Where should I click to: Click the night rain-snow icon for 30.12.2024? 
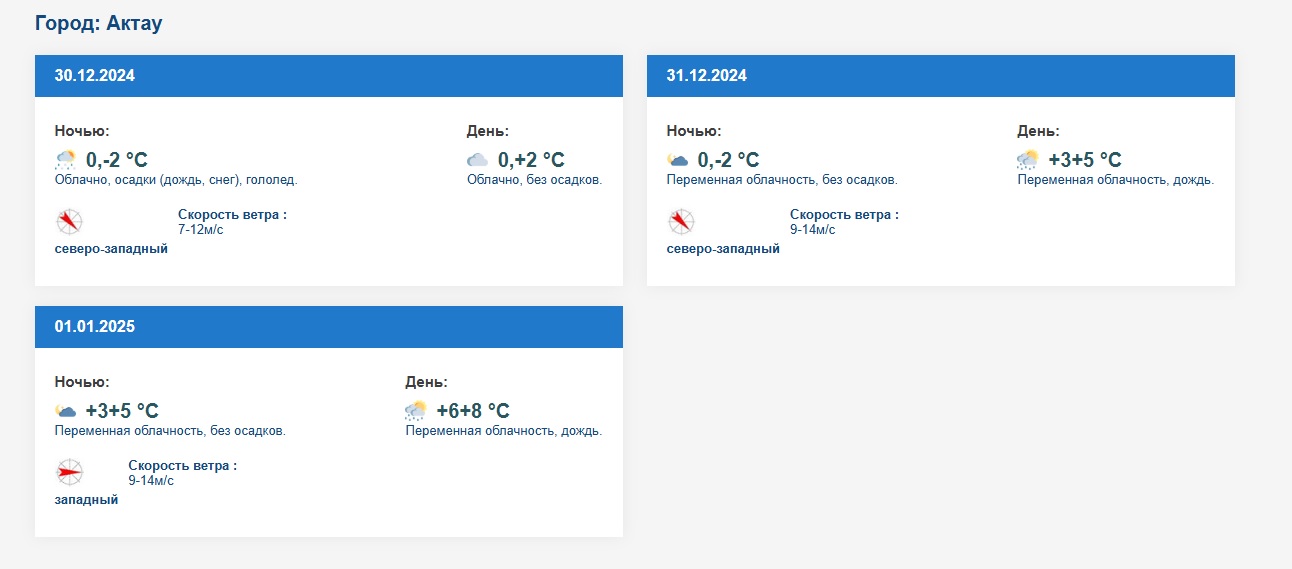tap(66, 160)
